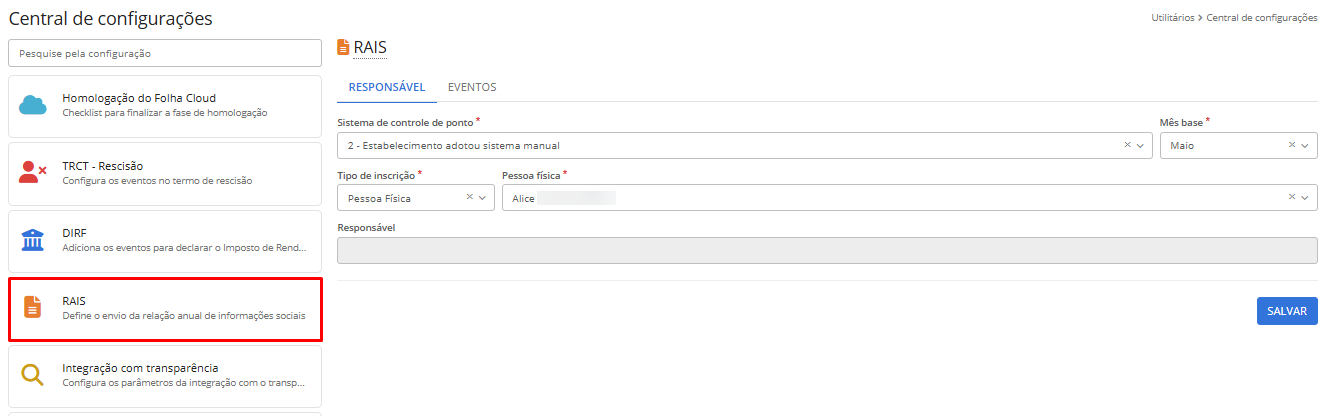The image size is (1330, 416).
Task: Open the Mês base dropdown arrow
Action: coord(1305,145)
